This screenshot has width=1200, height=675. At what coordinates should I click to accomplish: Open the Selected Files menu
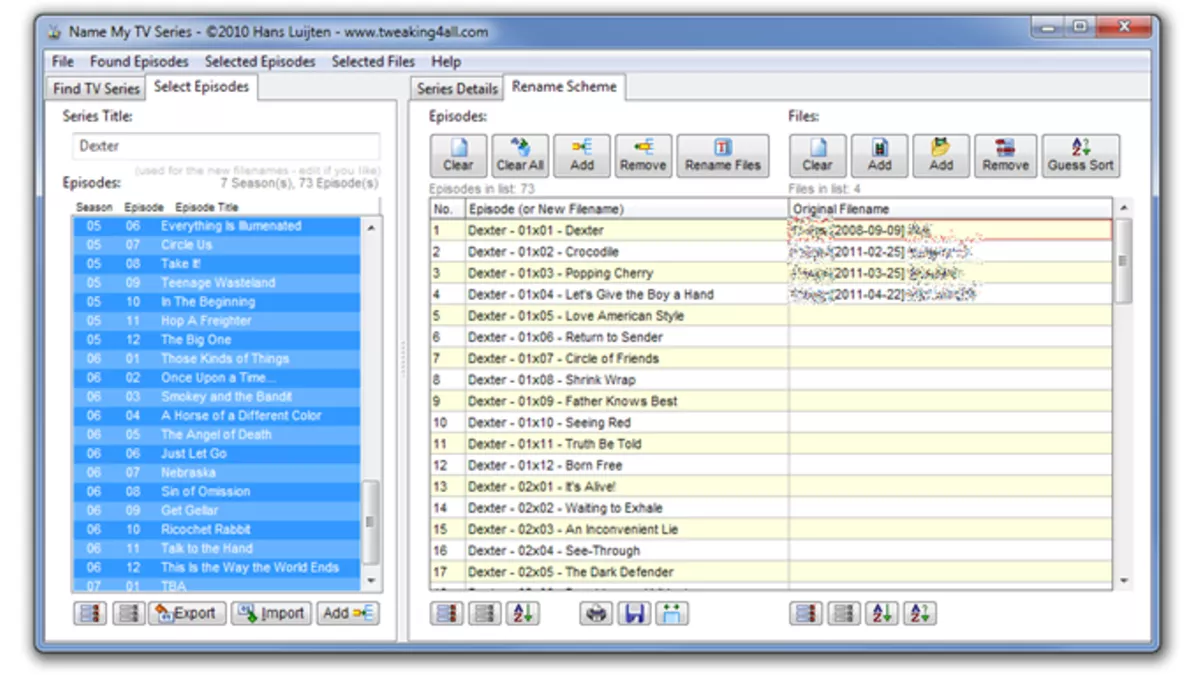point(373,62)
